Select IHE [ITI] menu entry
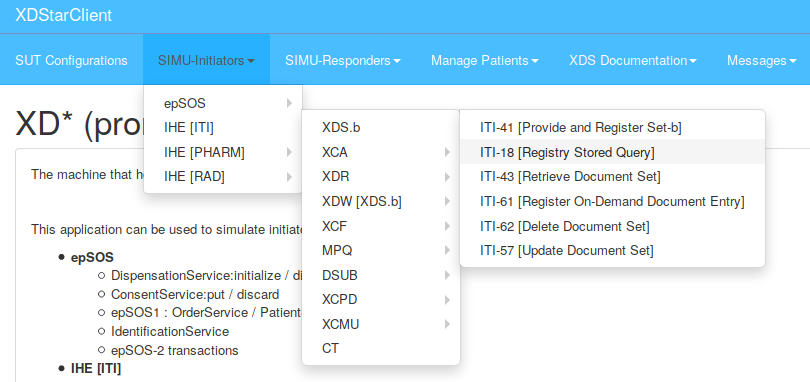810x382 pixels. pos(223,128)
